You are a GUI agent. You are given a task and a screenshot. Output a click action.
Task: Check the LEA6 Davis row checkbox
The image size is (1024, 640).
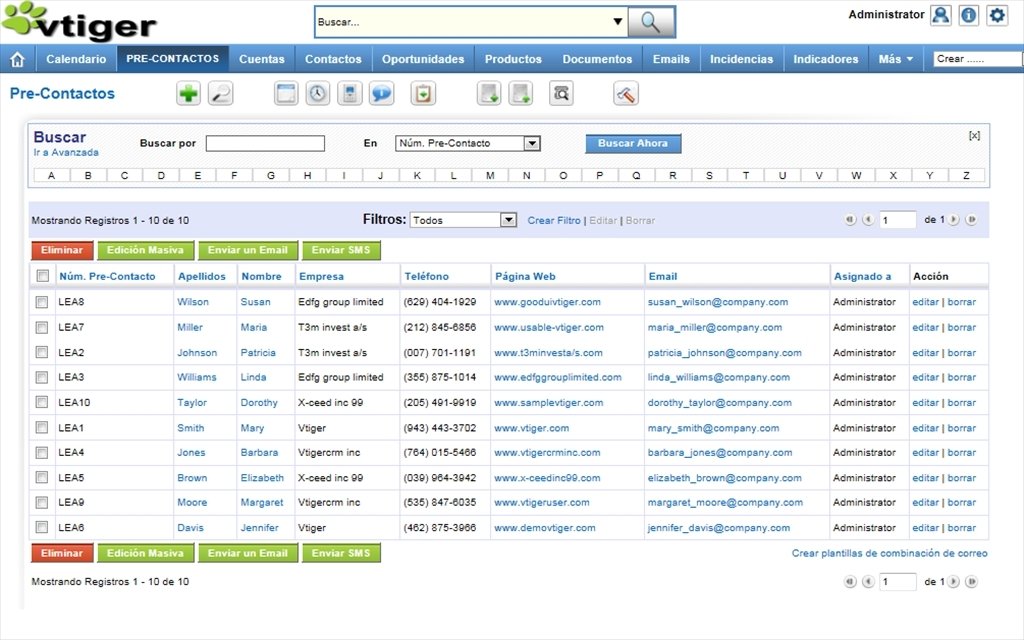[x=42, y=527]
